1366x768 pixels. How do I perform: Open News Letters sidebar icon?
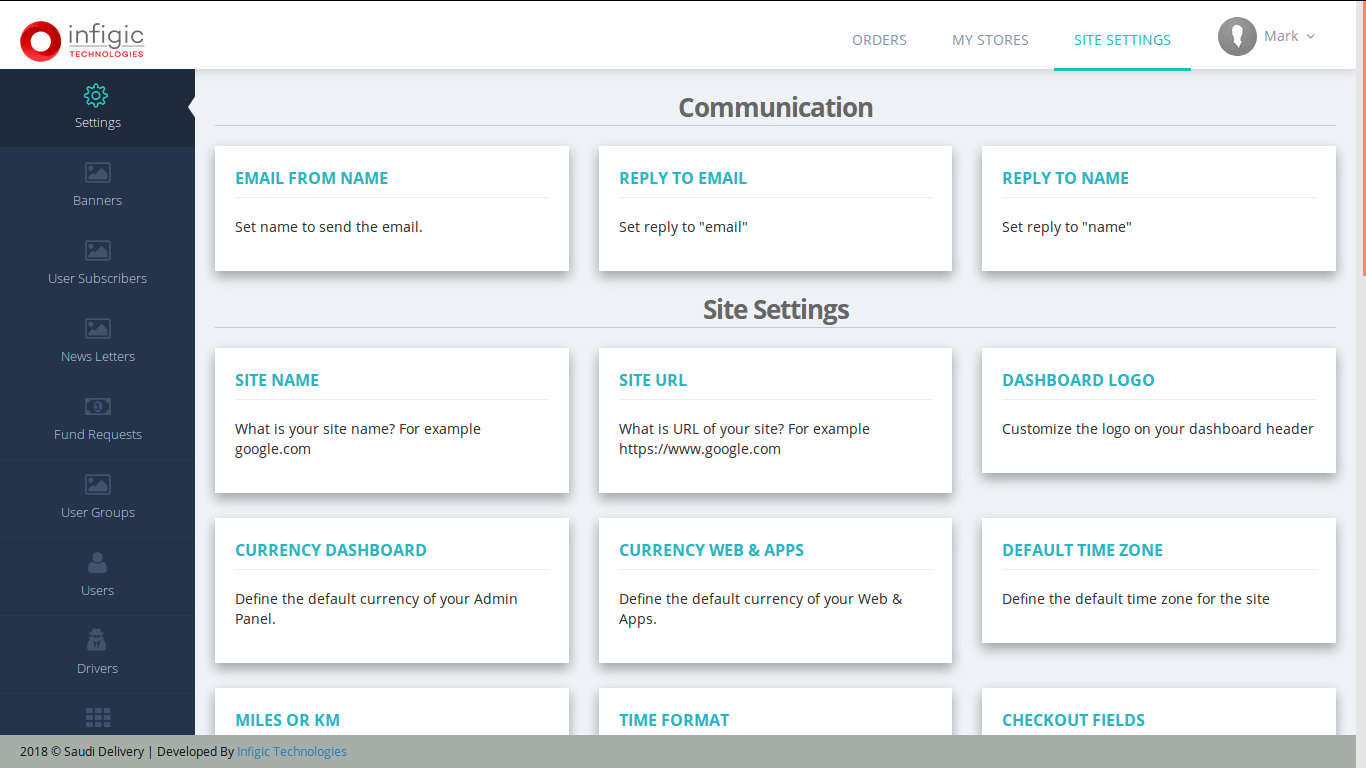tap(97, 329)
